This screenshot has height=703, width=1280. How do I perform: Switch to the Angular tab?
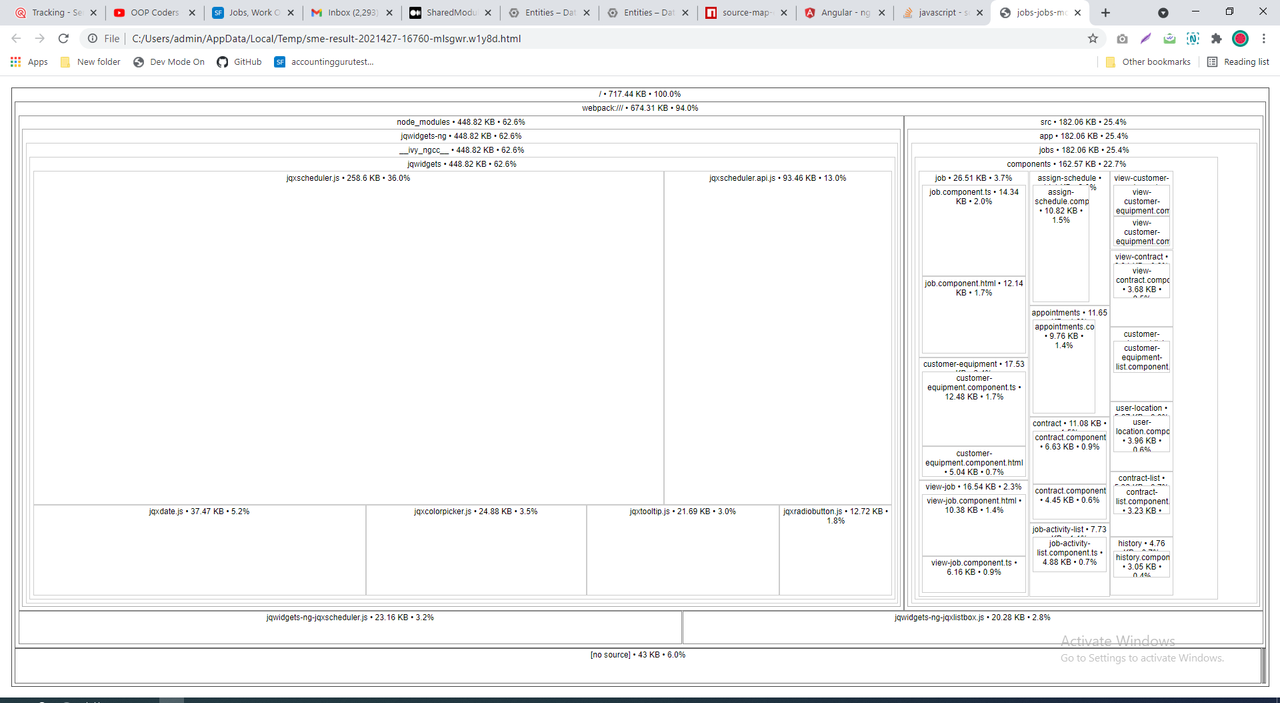[x=844, y=13]
